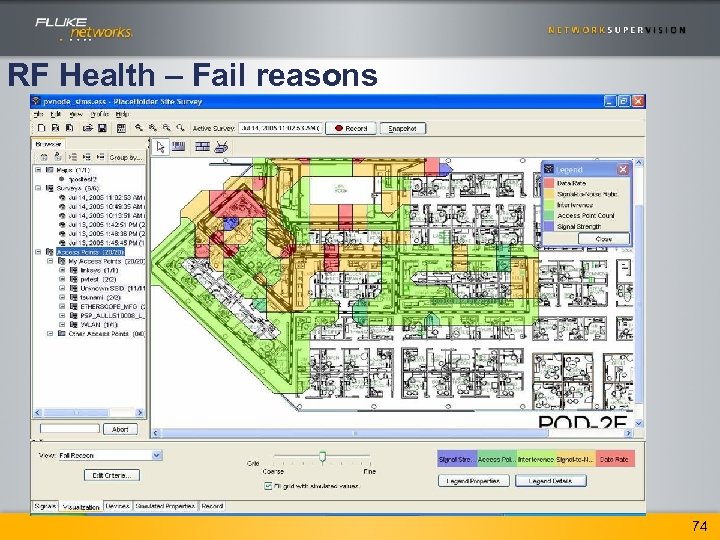Select the Jul 13, 2005 1:42:51 PM survey
The image size is (720, 540).
click(x=107, y=225)
